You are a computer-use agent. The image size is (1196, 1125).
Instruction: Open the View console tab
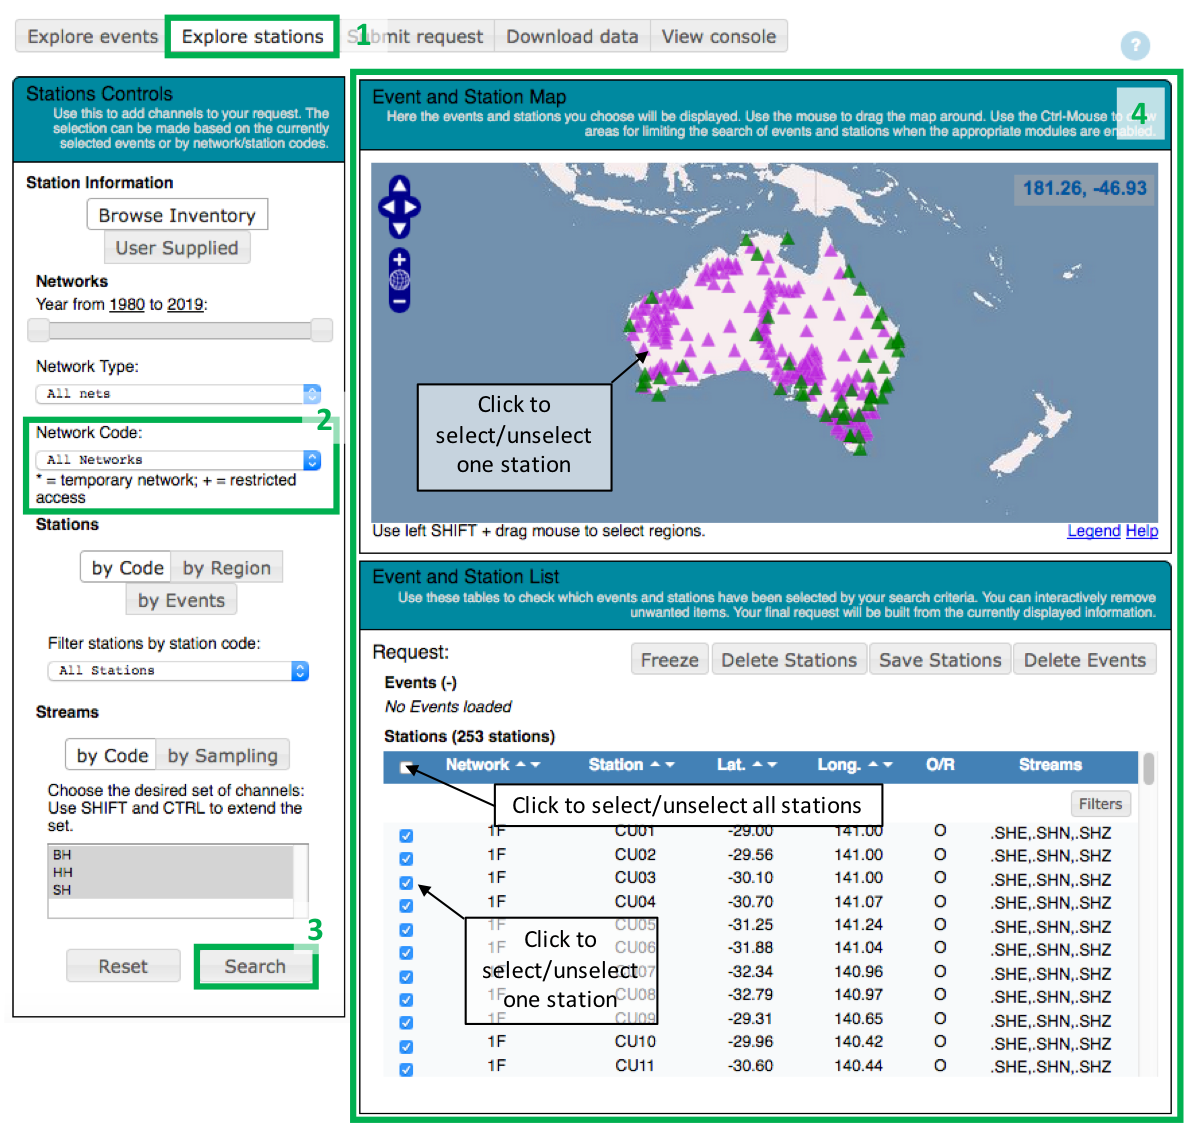click(719, 35)
